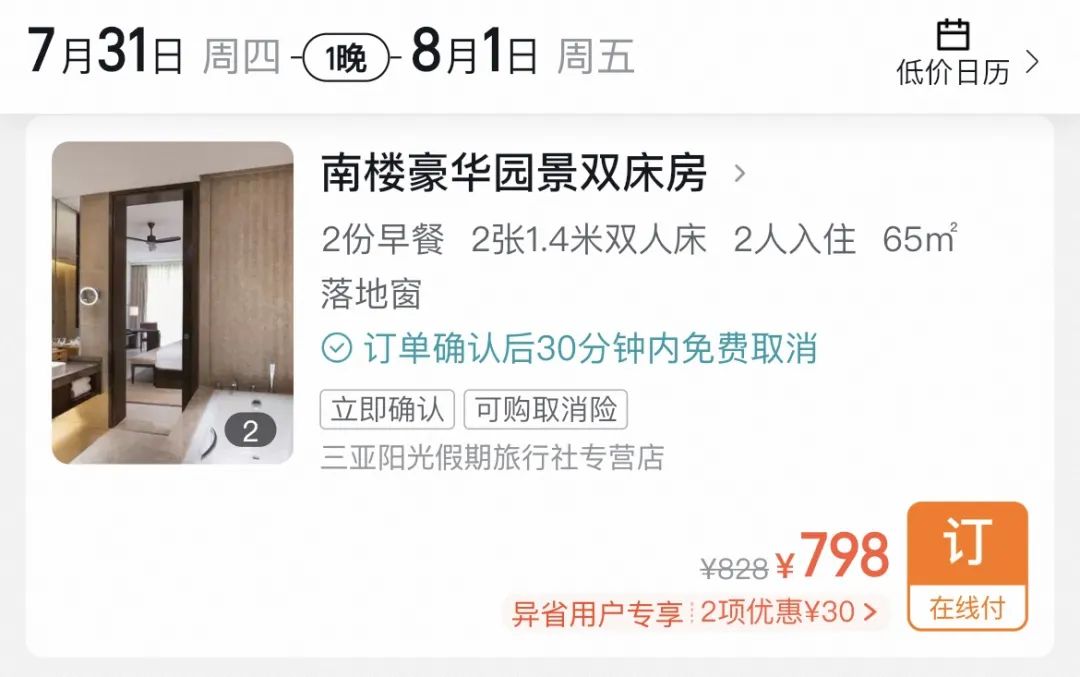Click the 异省用户专享 promotion label
The height and width of the screenshot is (677, 1080).
[x=596, y=613]
